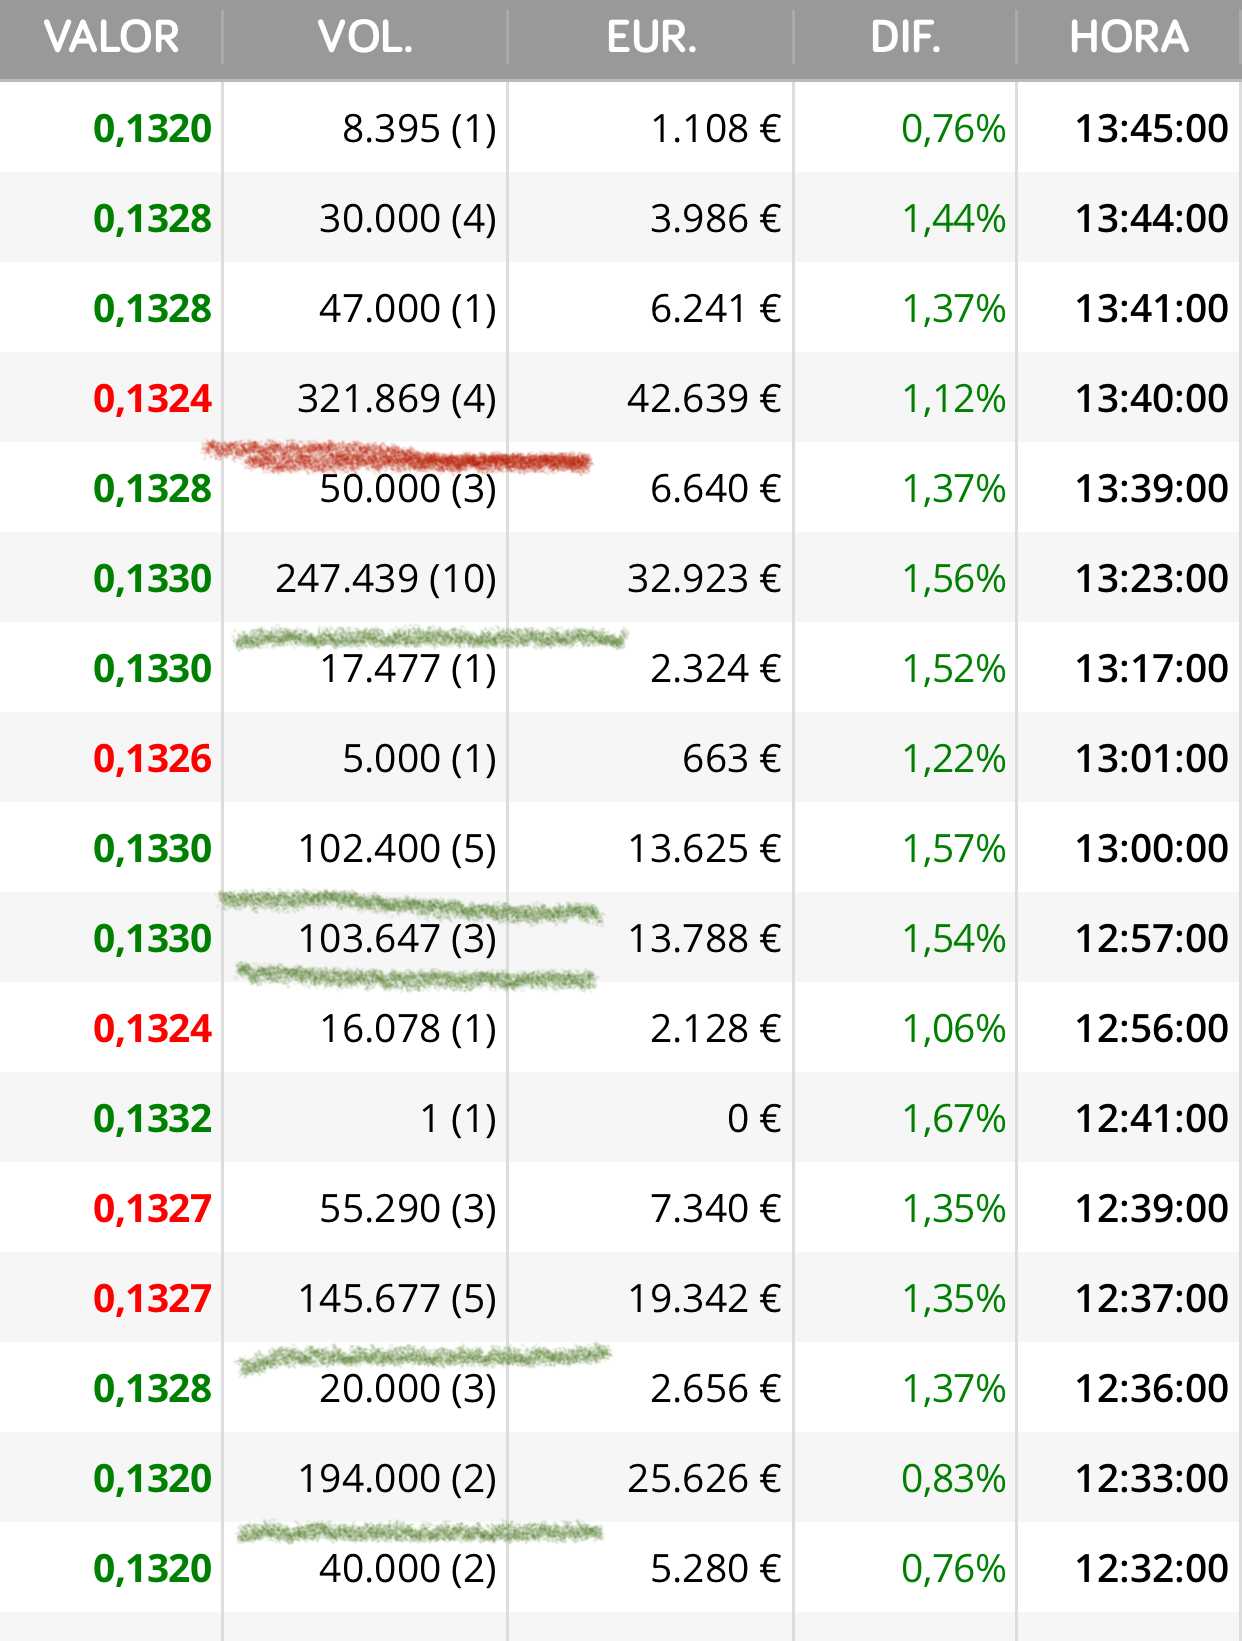Click the 5.000 (1) volume cell
Image resolution: width=1242 pixels, height=1641 pixels.
click(419, 759)
